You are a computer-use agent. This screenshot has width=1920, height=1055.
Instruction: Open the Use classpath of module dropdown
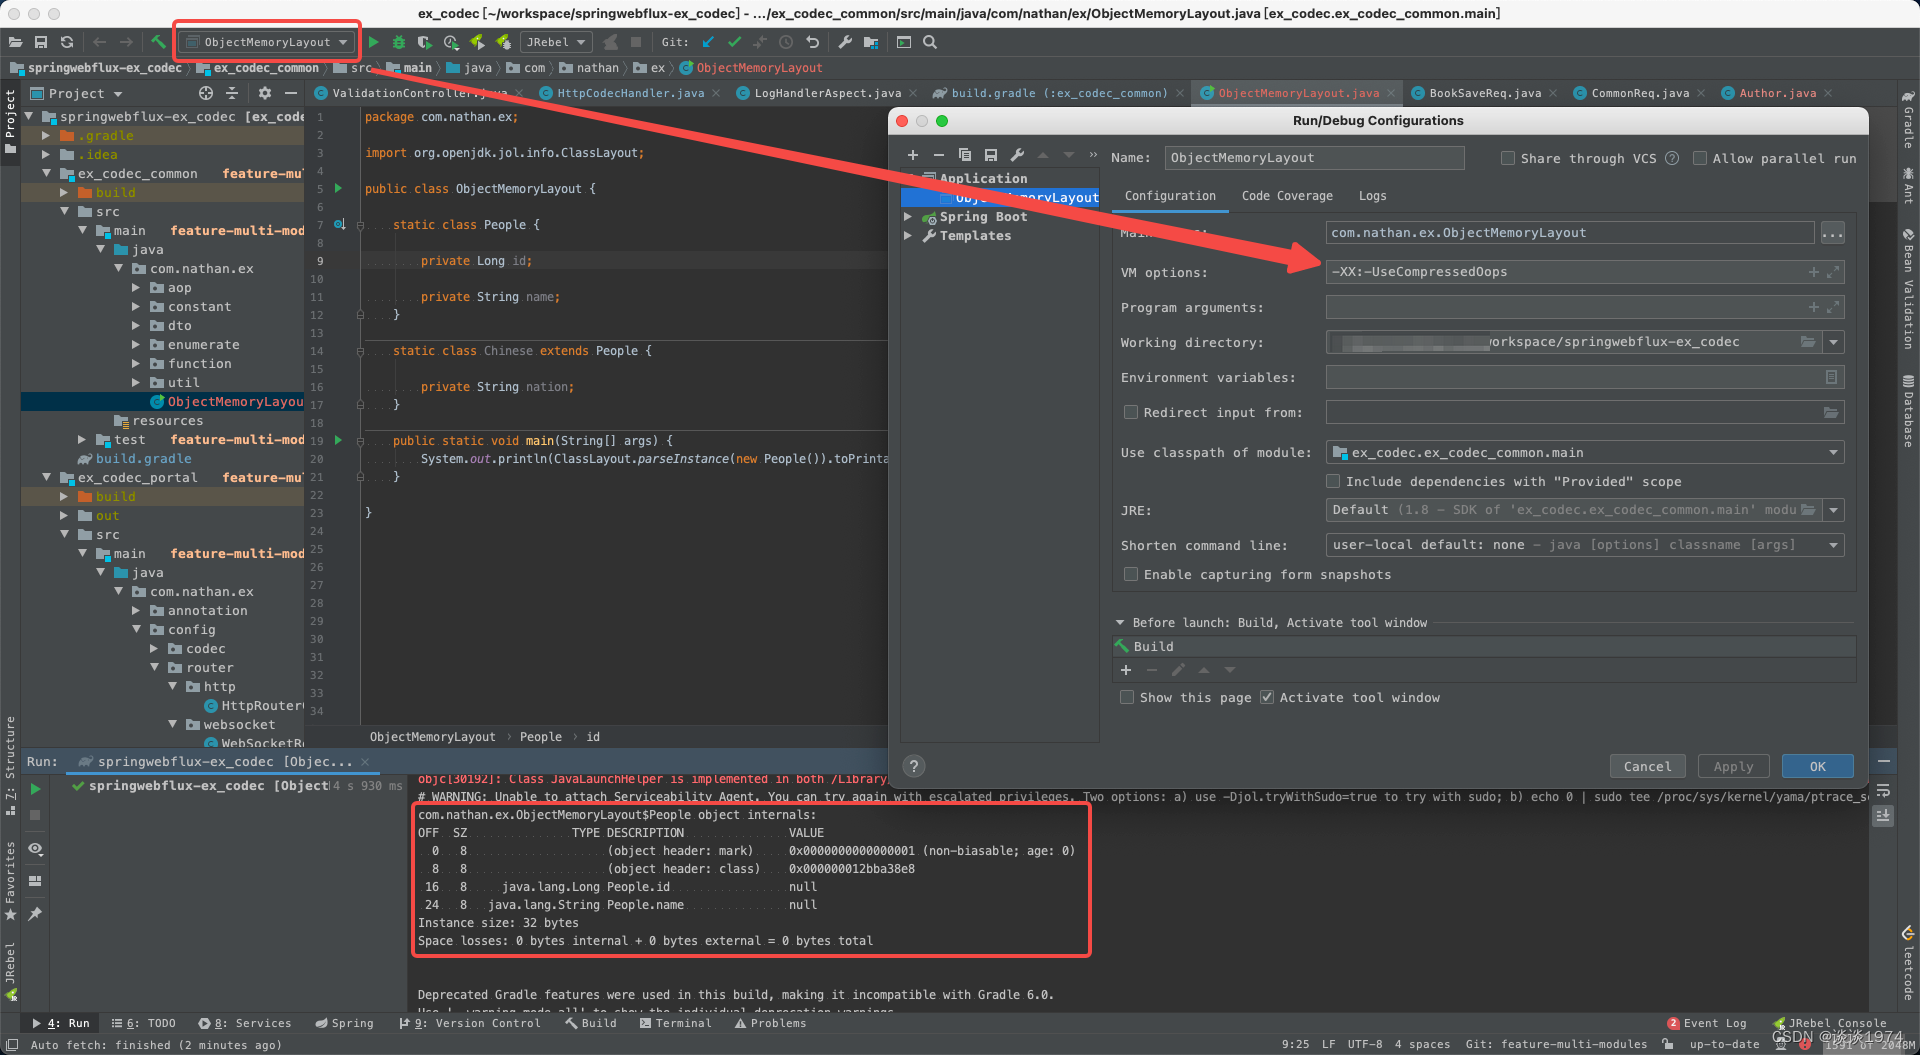pos(1585,452)
